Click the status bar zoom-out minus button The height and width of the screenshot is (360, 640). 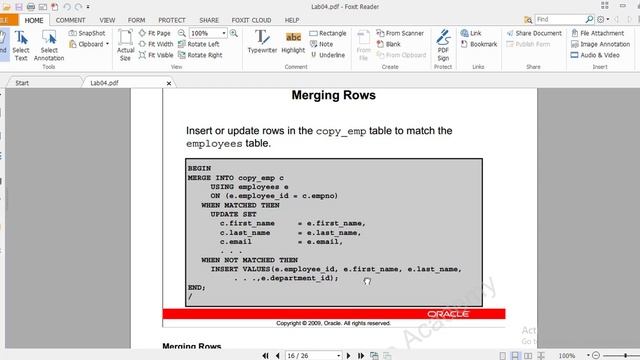pyautogui.click(x=596, y=356)
